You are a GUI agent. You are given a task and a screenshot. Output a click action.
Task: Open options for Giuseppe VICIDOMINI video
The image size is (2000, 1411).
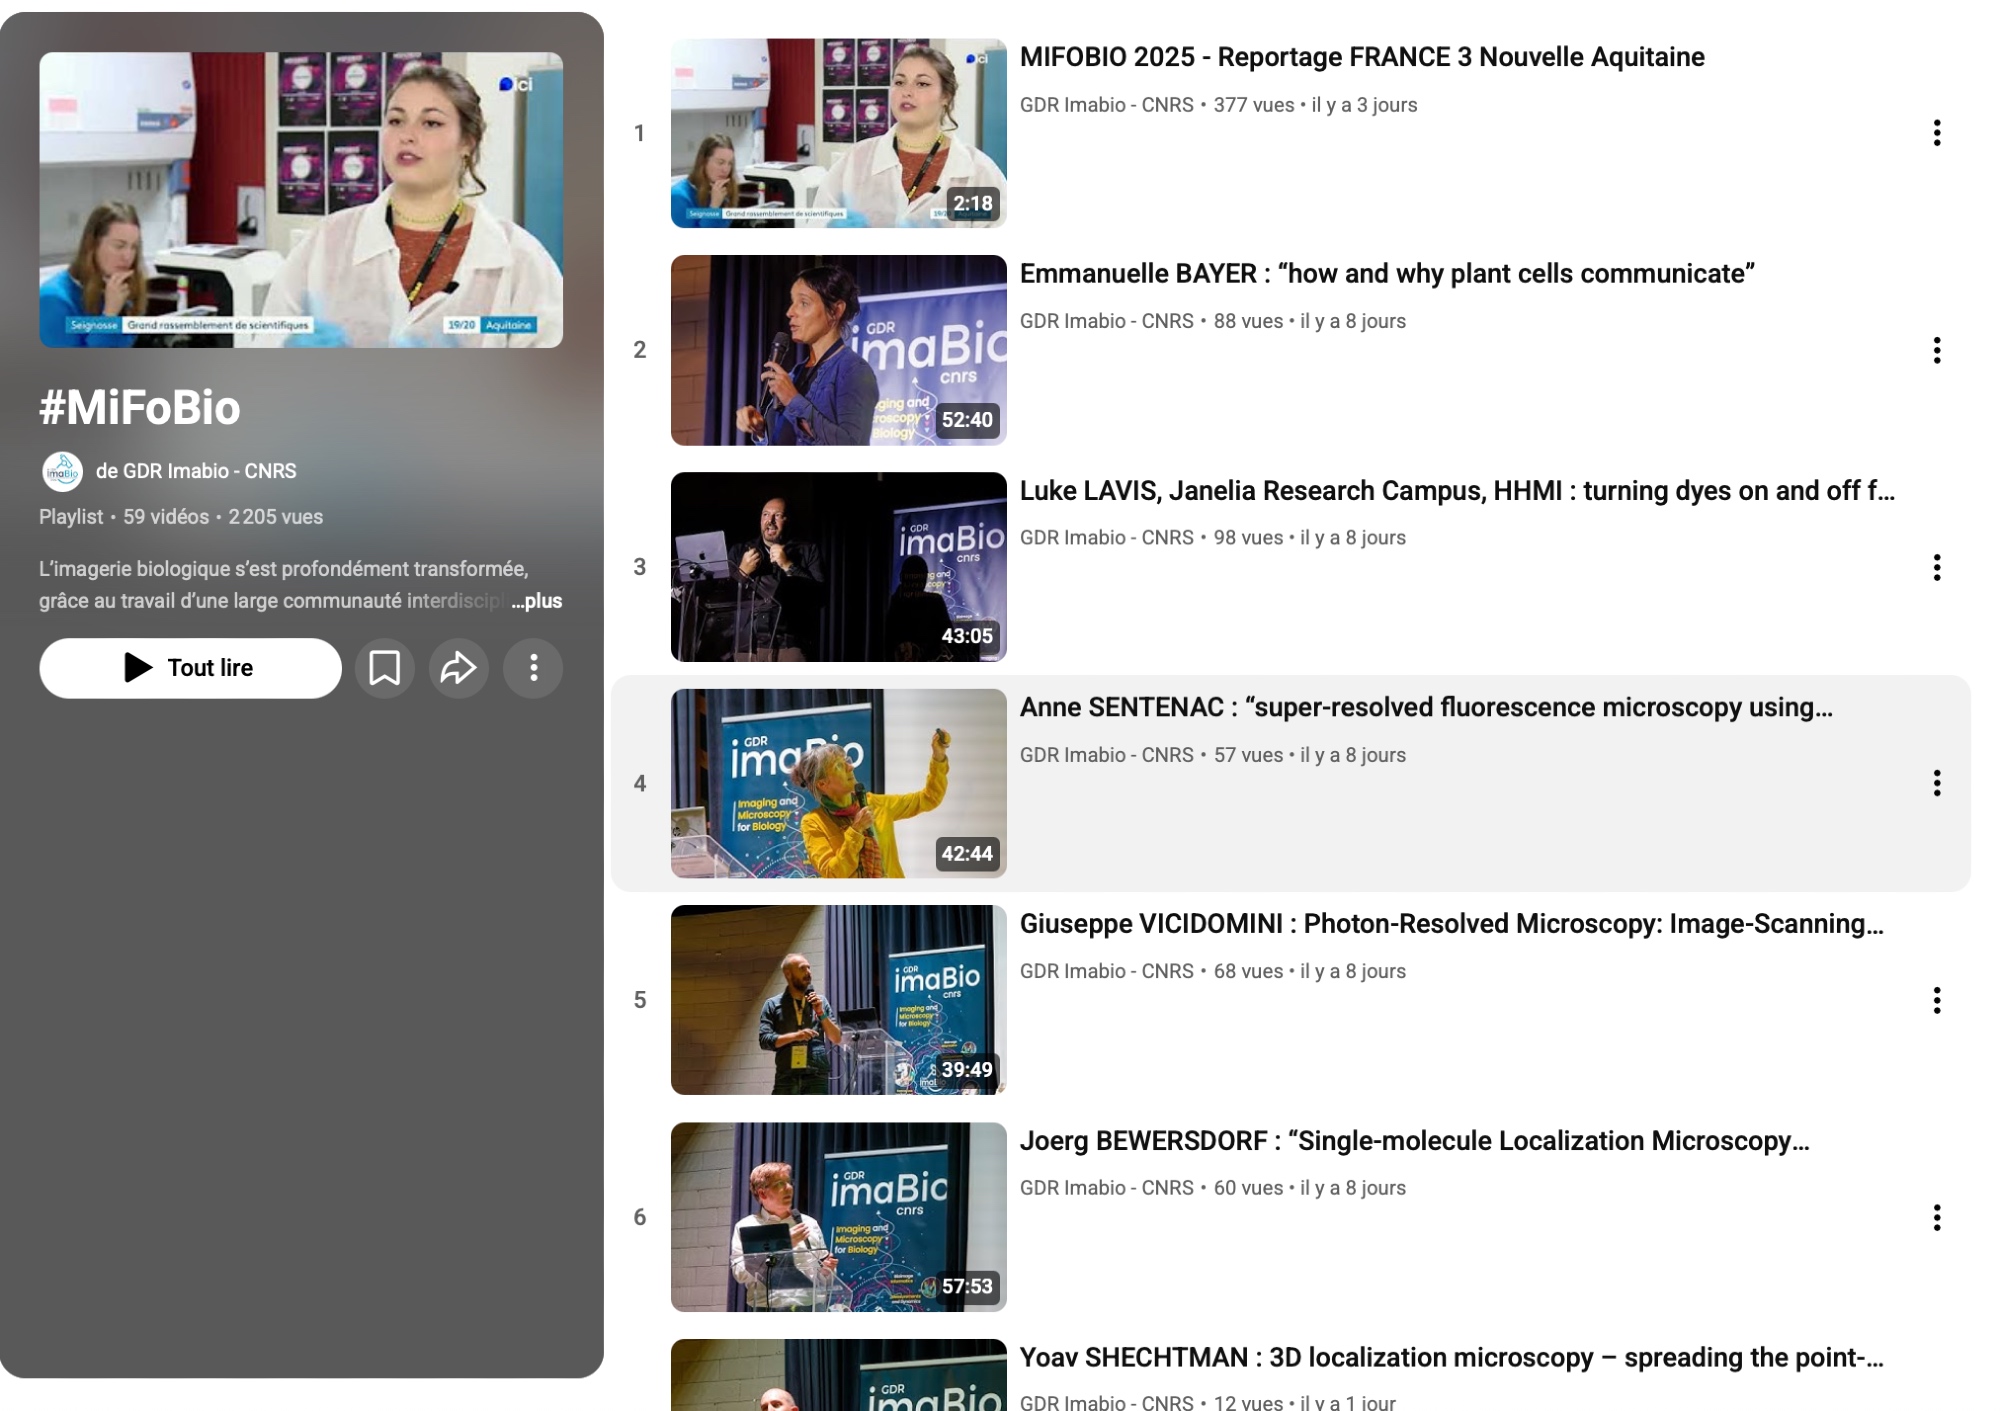(x=1936, y=1000)
